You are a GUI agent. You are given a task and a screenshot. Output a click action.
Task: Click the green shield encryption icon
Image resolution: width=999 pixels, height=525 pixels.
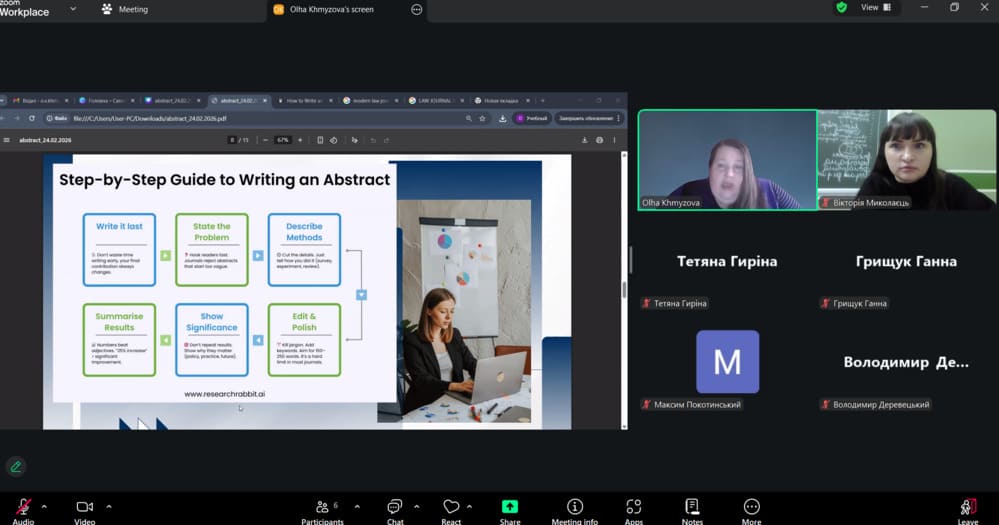click(842, 7)
